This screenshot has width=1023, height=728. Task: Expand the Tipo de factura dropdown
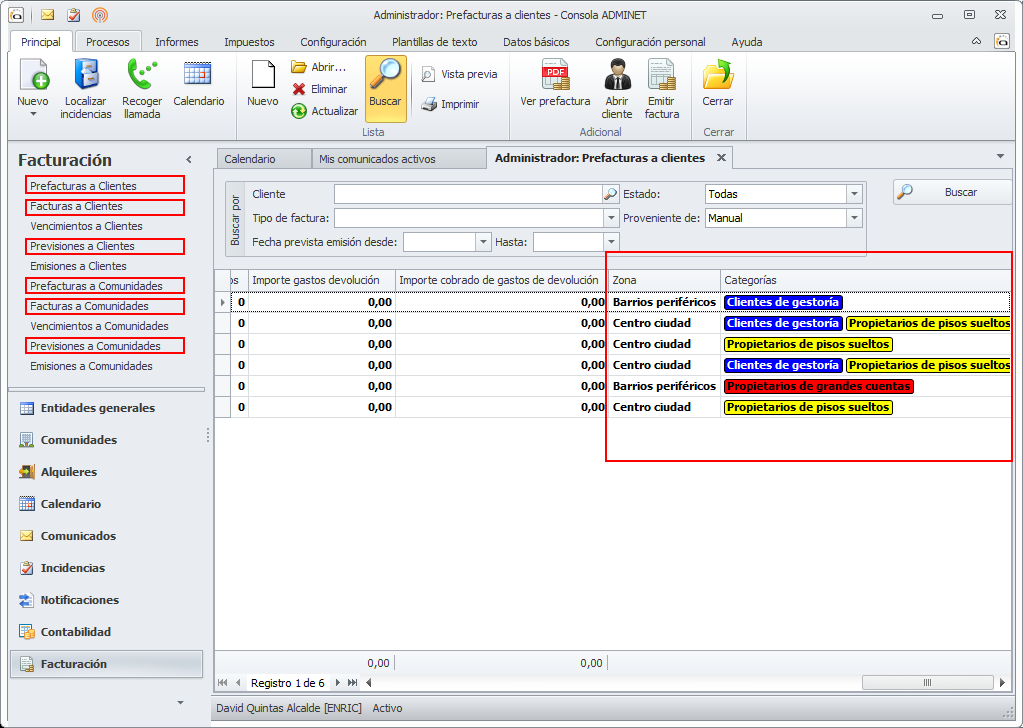[611, 218]
